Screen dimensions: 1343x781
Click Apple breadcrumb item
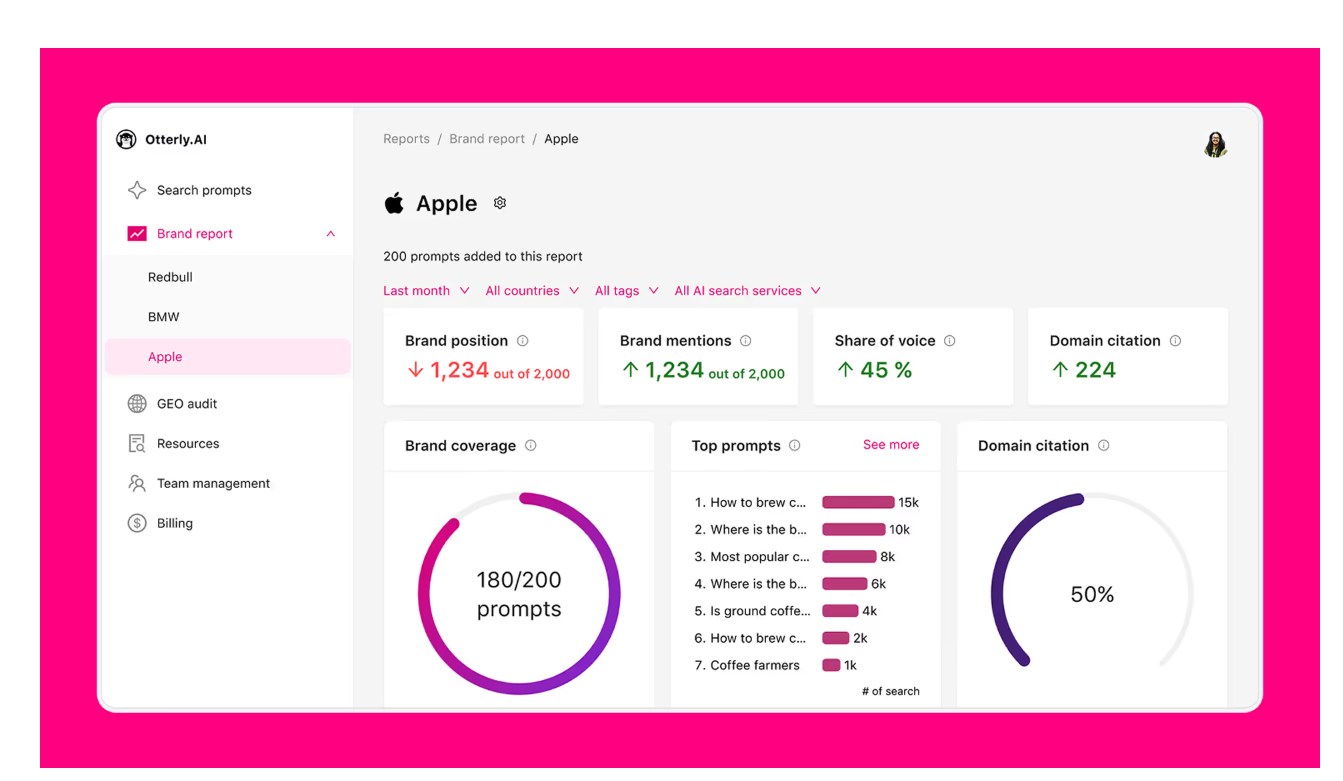561,139
